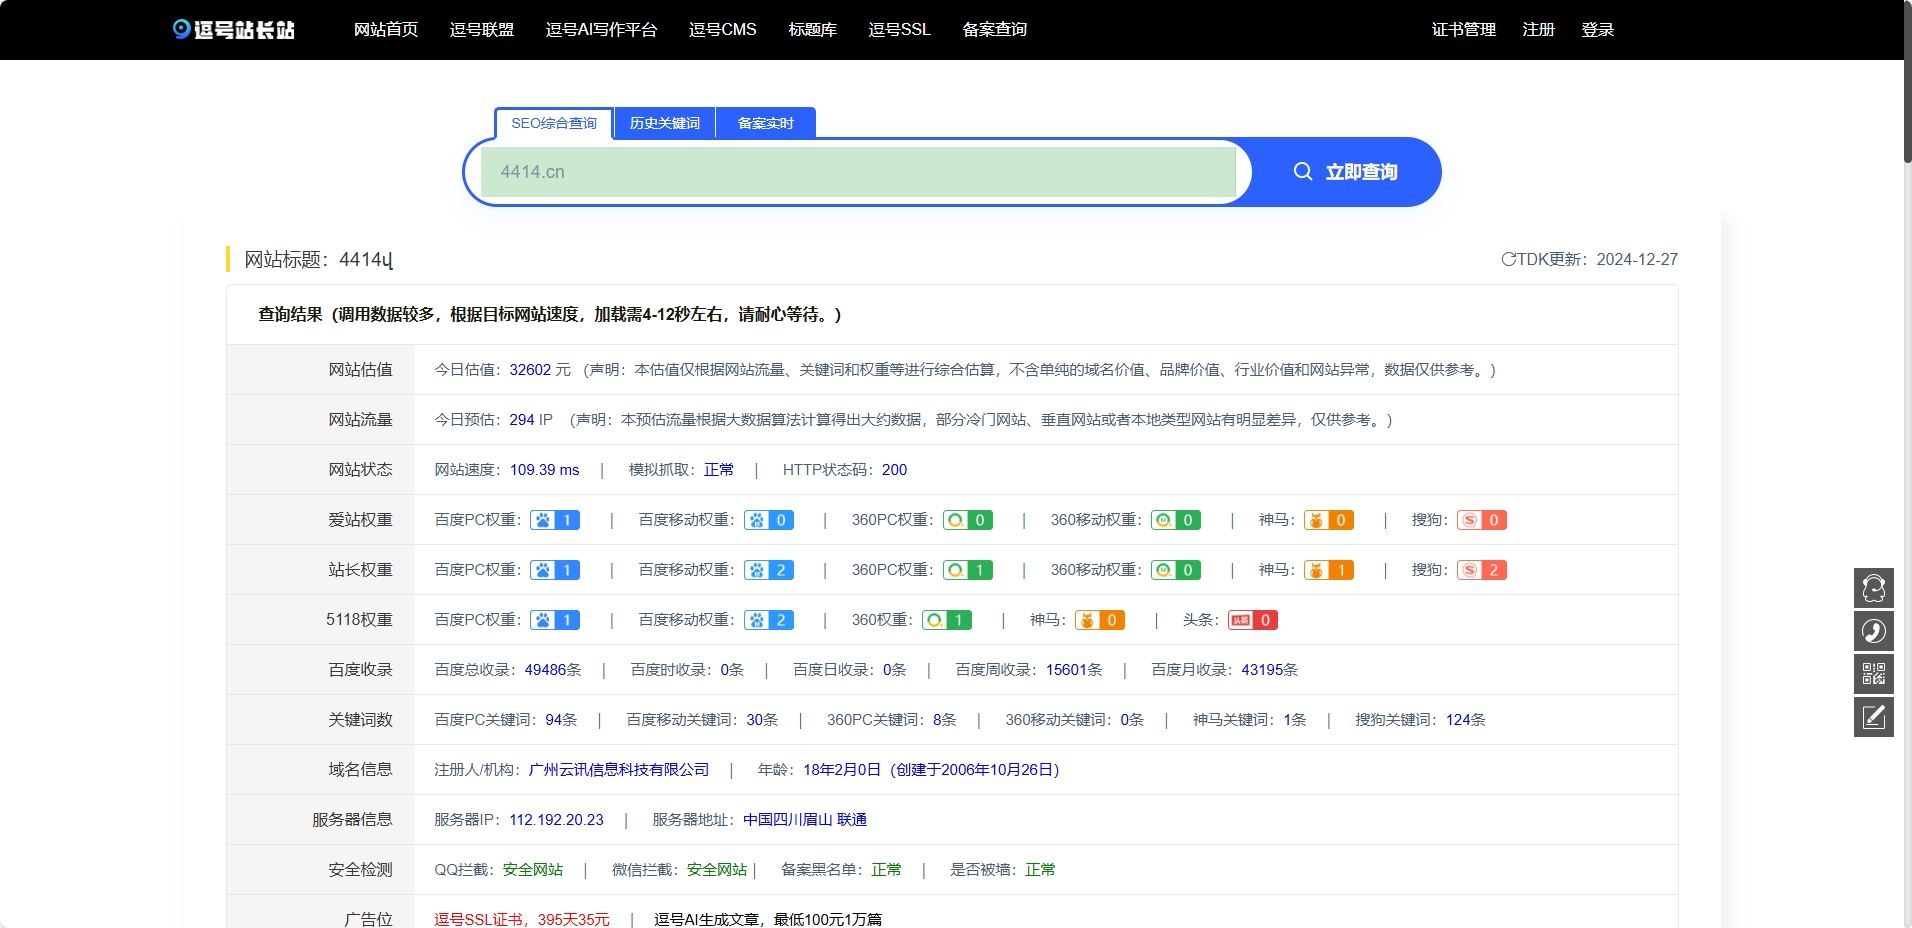
Task: Open 标题库 menu item
Action: tap(812, 29)
